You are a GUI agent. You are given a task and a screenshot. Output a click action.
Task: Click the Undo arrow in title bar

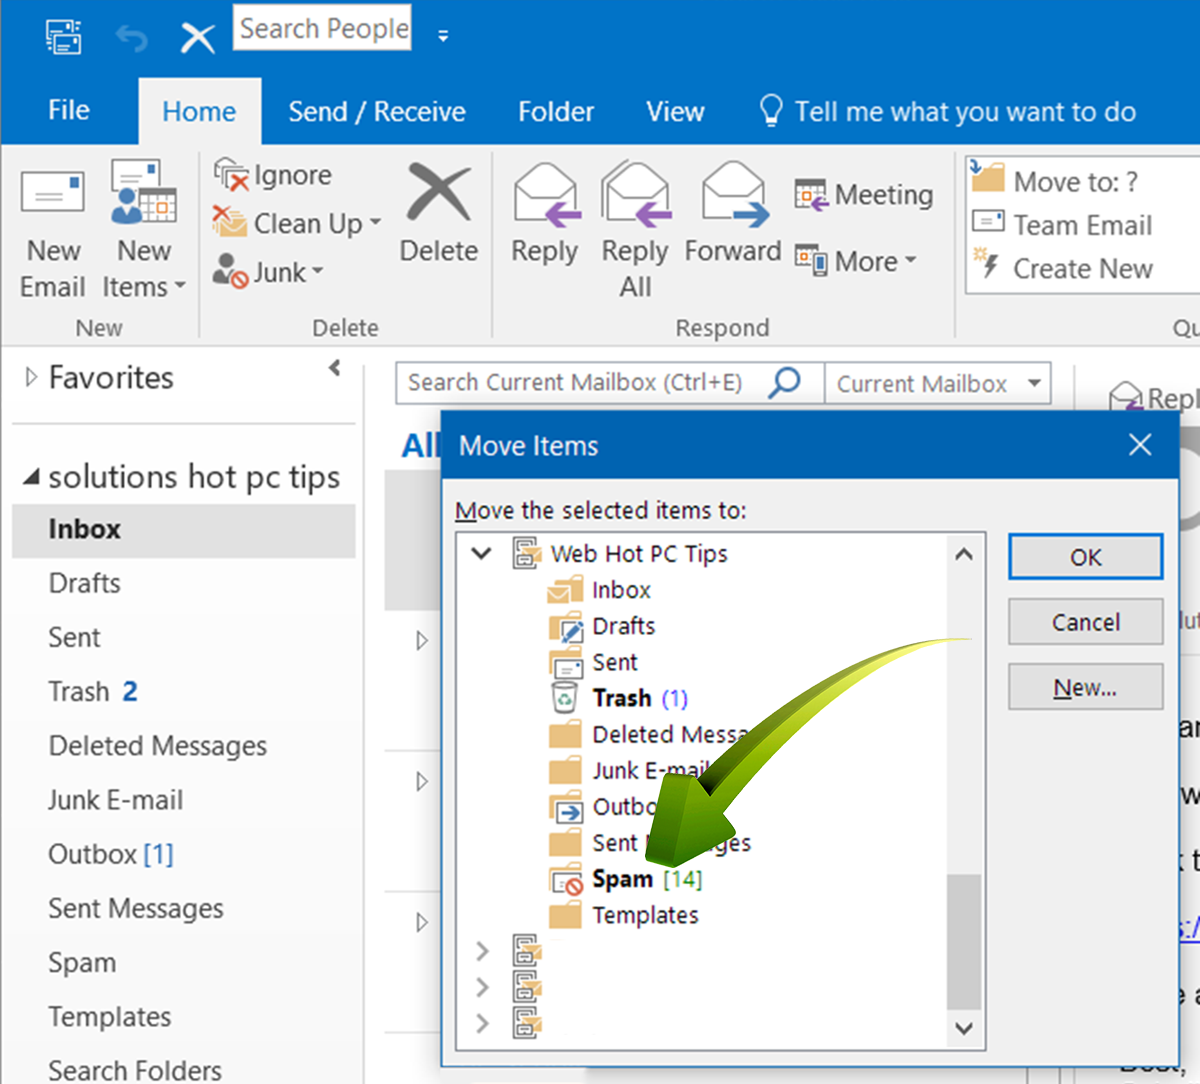click(131, 39)
